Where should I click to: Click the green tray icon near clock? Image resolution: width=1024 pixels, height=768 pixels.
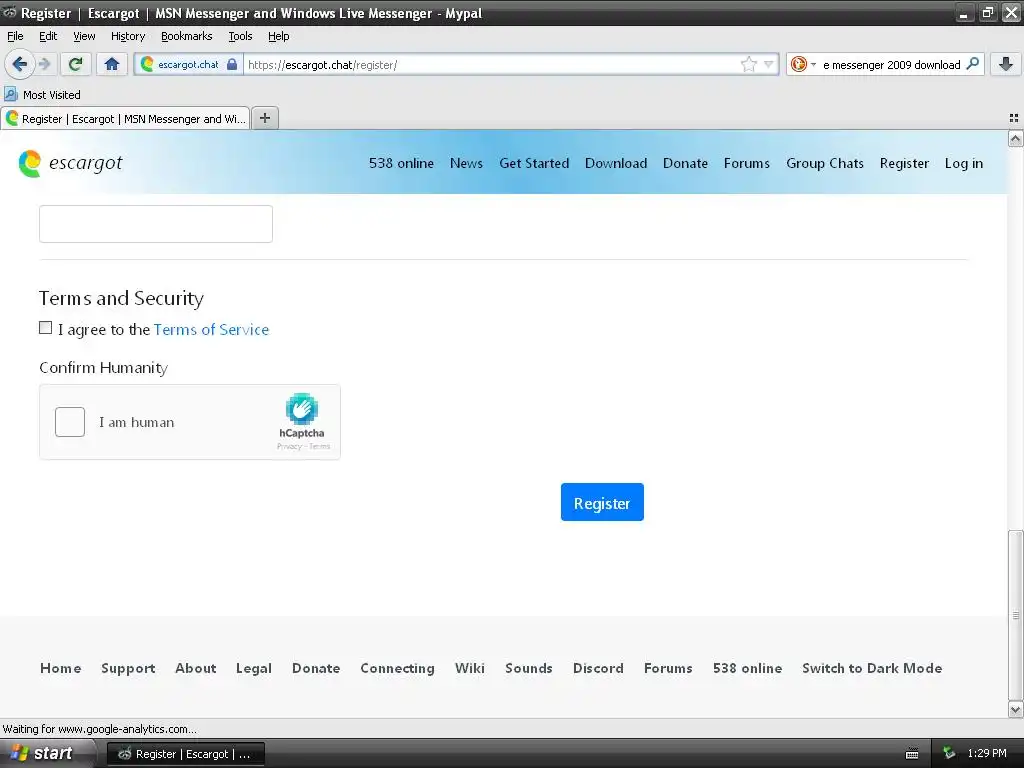(x=949, y=754)
